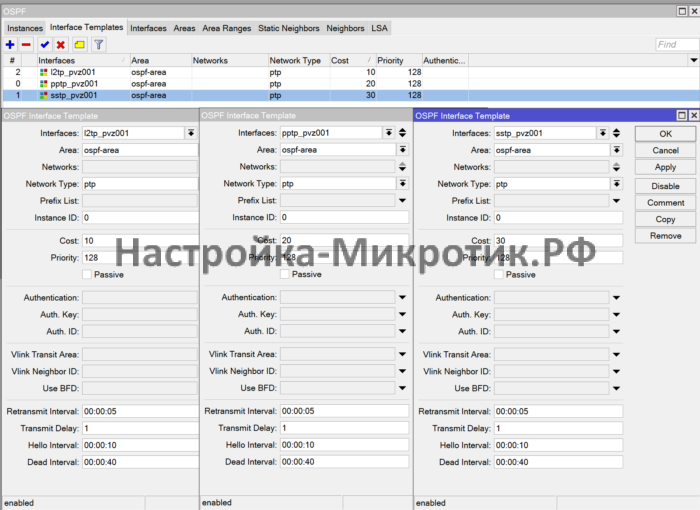Expand Authentication field in pptp_pvz001 template

pos(402,297)
